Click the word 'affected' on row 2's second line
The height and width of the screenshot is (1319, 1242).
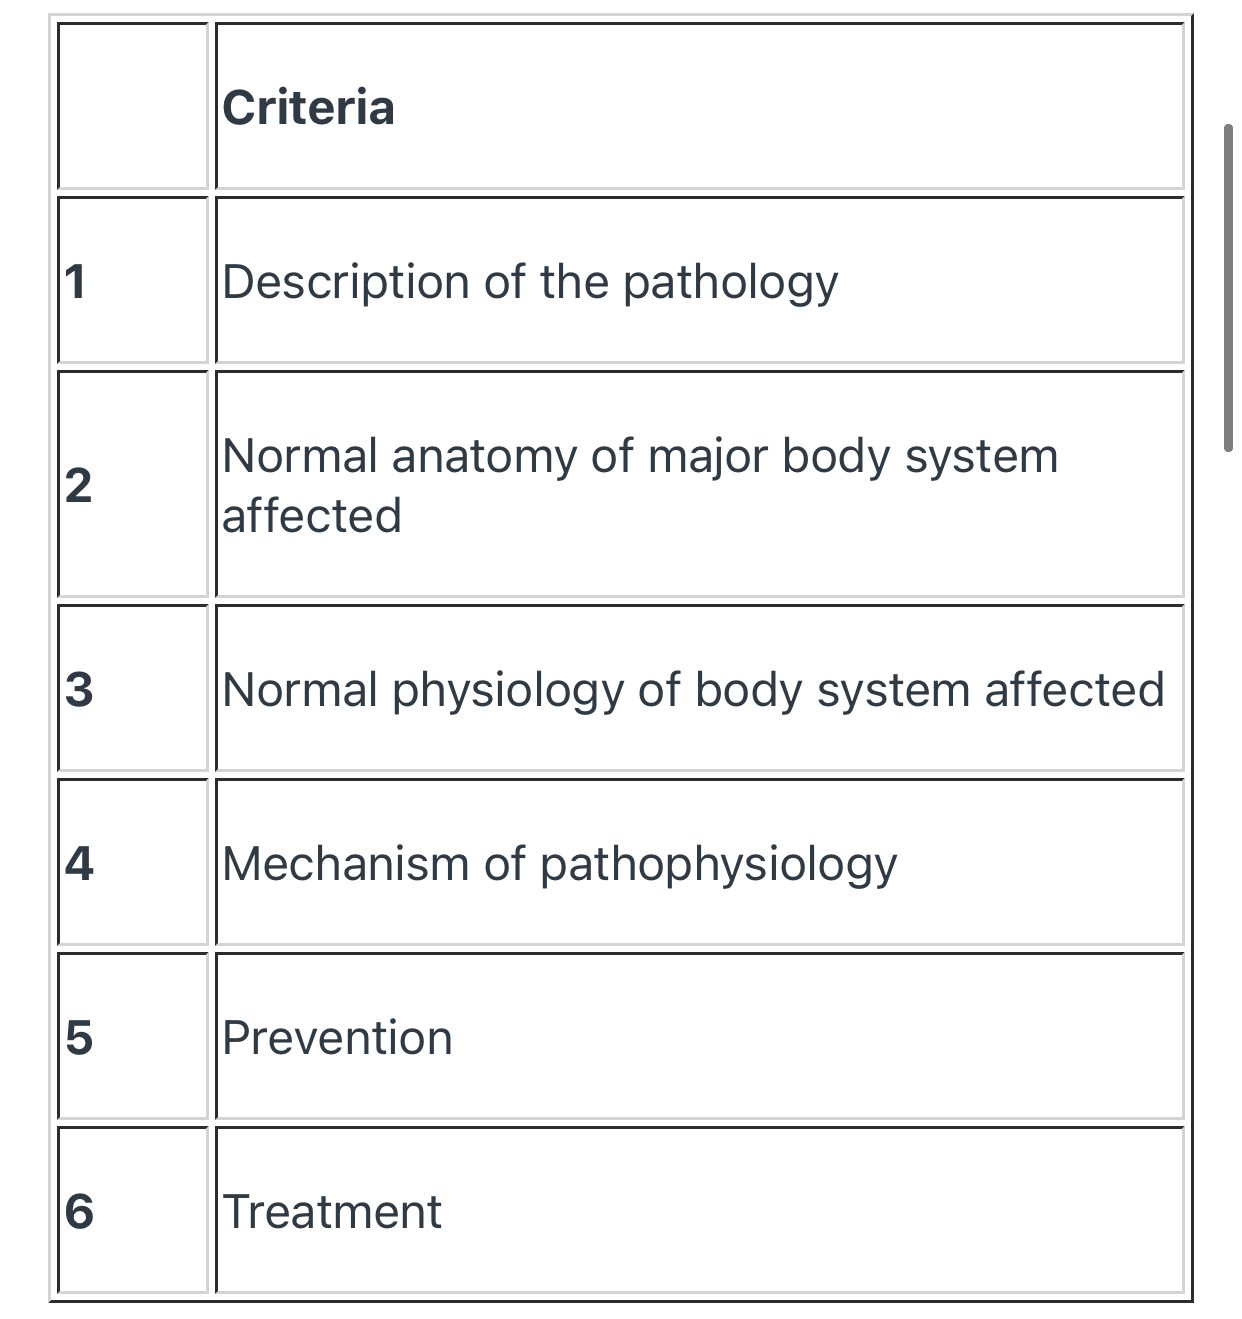coord(311,516)
